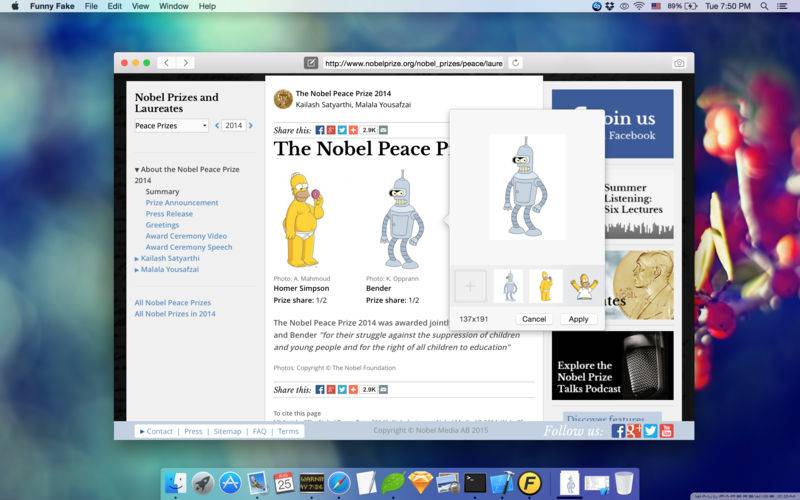
Task: Select the yellow Homer thumbnail in popup
Action: (545, 286)
